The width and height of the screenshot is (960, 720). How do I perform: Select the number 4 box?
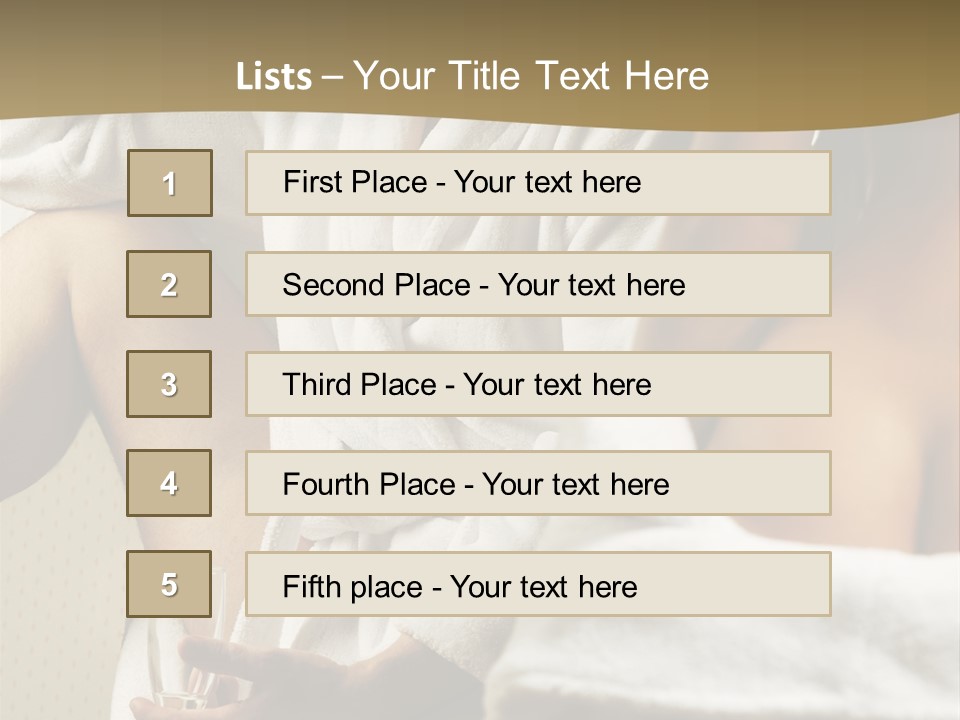(169, 483)
